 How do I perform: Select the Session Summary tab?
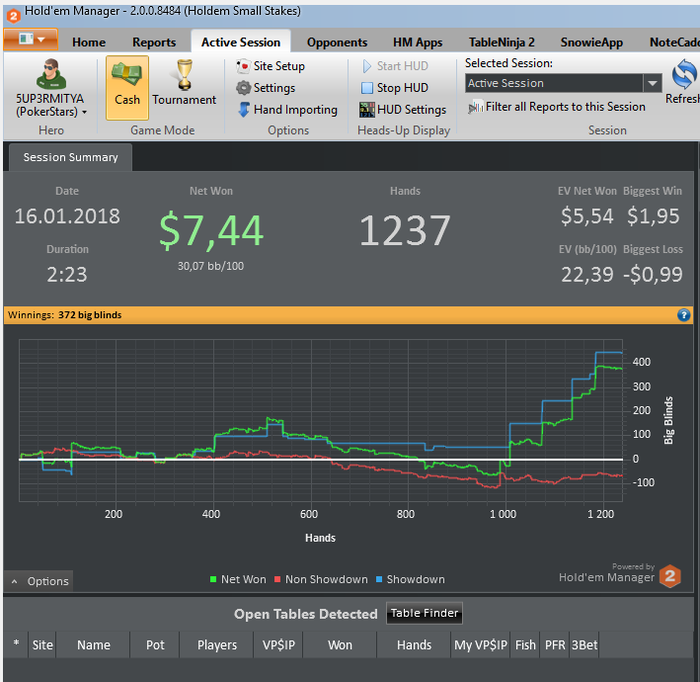(x=71, y=158)
